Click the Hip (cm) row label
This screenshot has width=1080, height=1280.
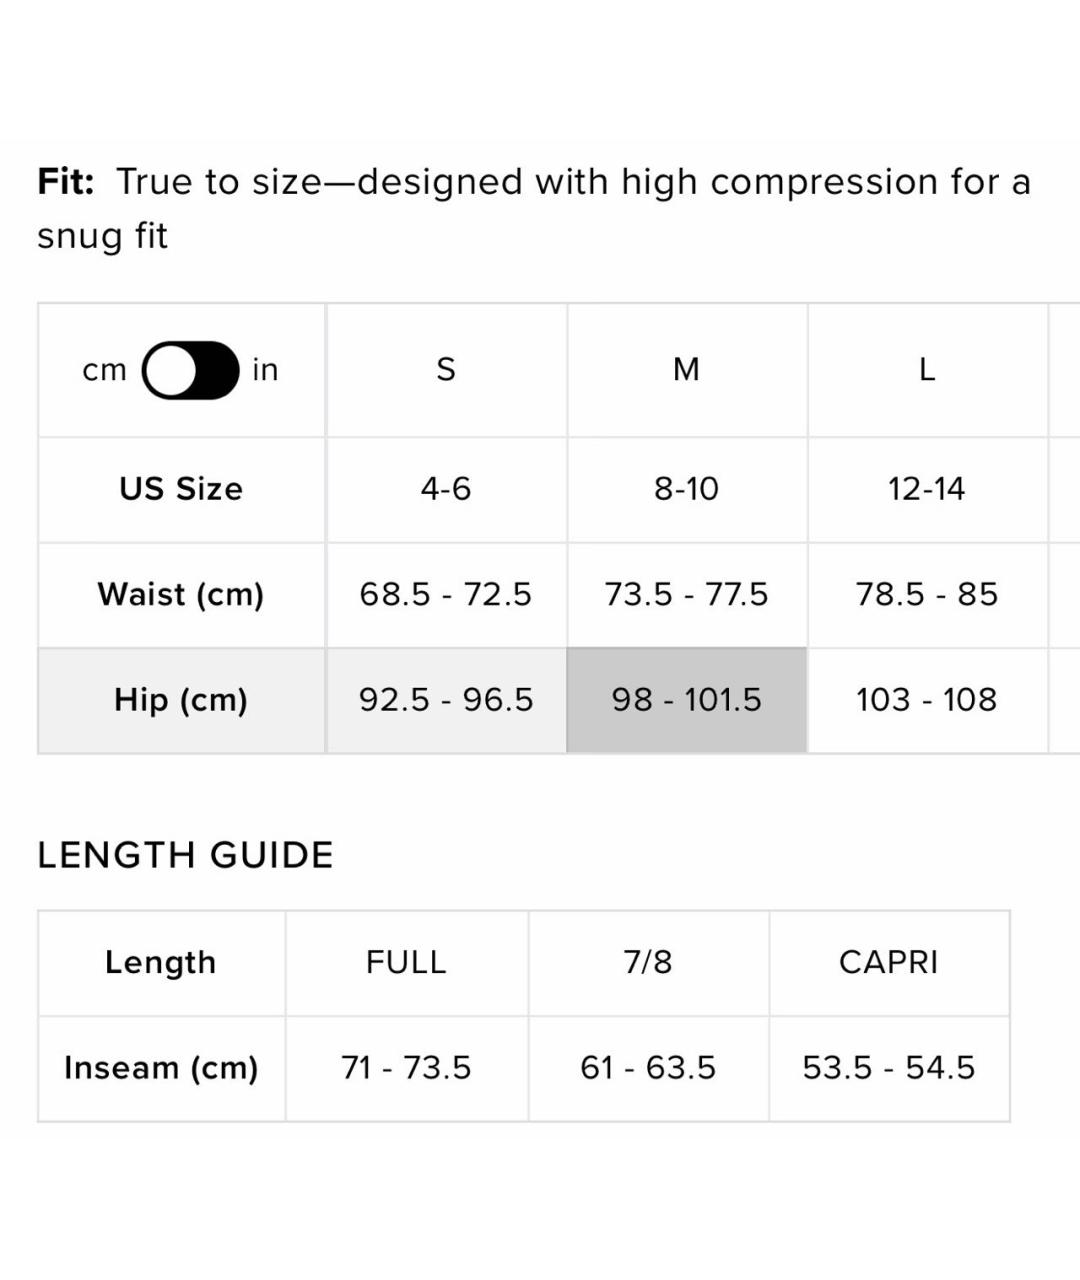[x=181, y=700]
